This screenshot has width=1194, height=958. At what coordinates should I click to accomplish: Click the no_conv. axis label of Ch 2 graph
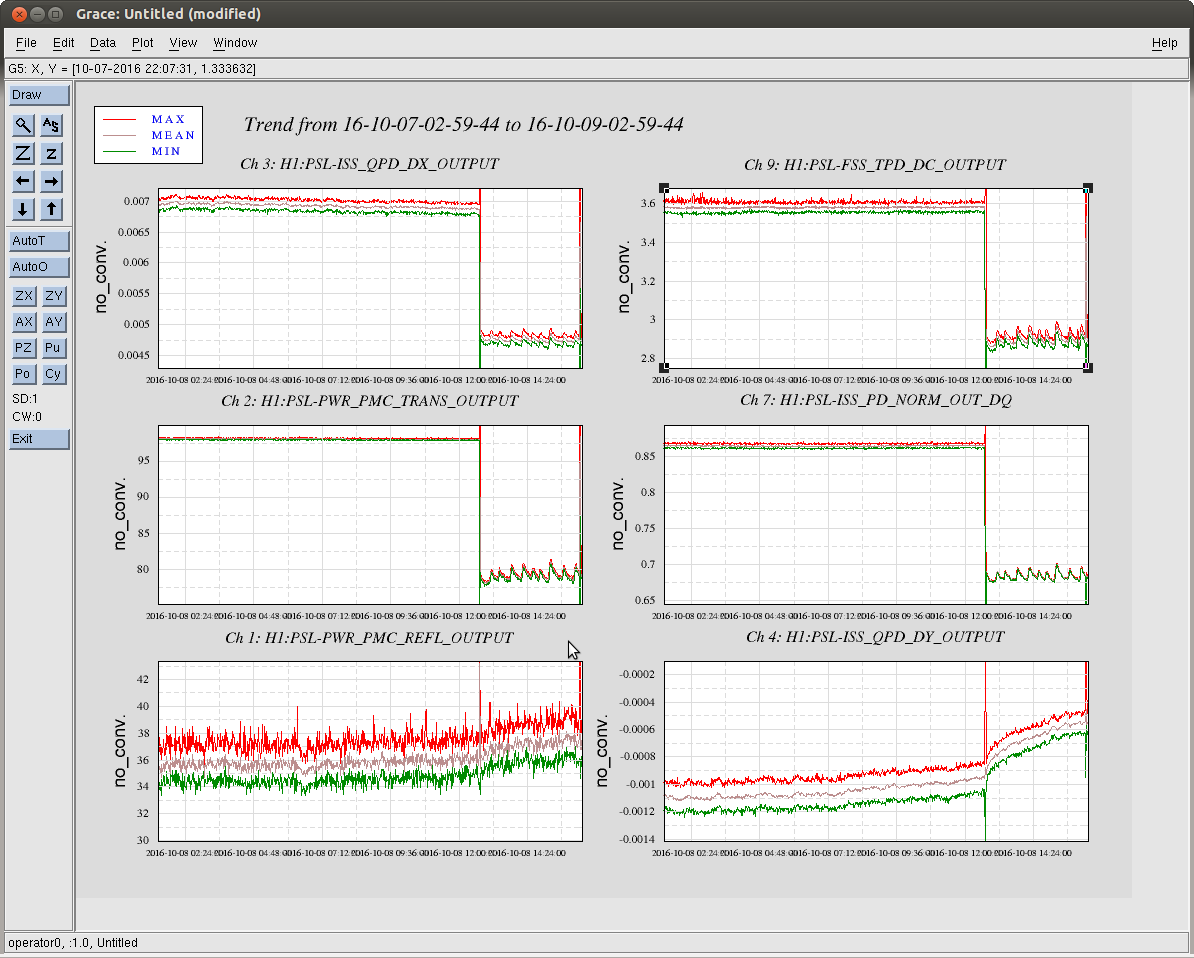pos(120,514)
